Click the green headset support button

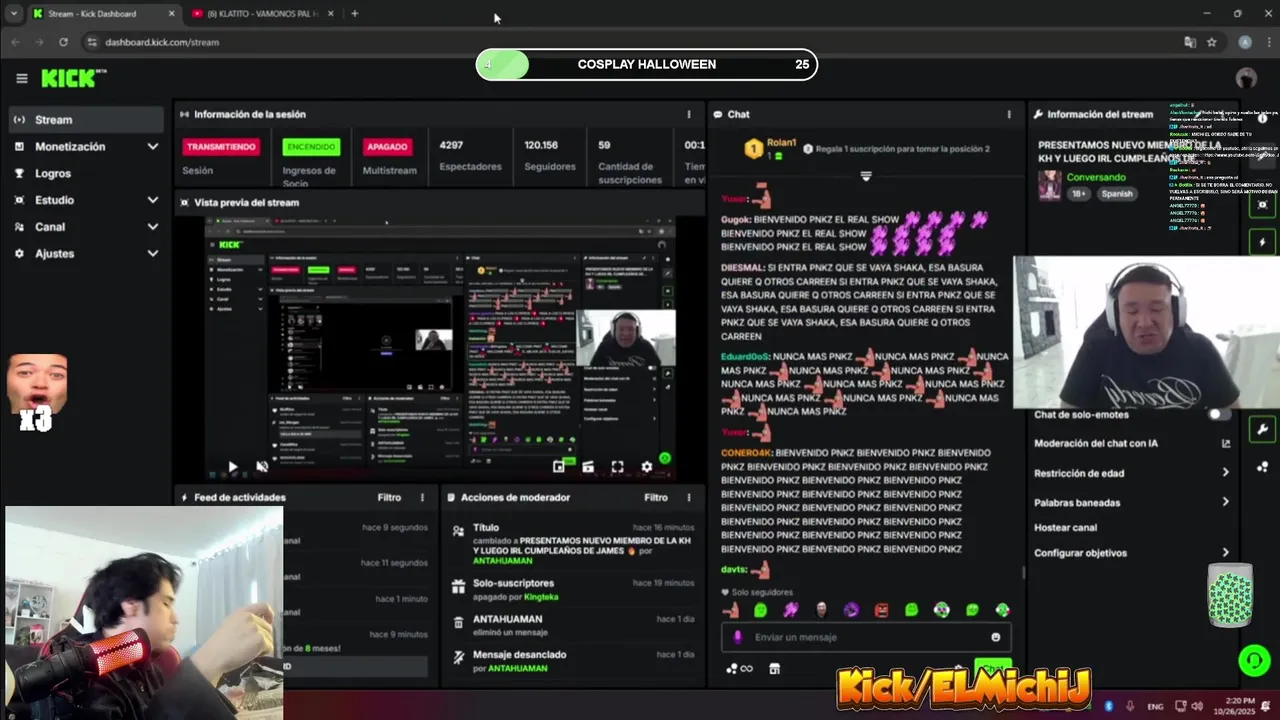(x=1254, y=660)
